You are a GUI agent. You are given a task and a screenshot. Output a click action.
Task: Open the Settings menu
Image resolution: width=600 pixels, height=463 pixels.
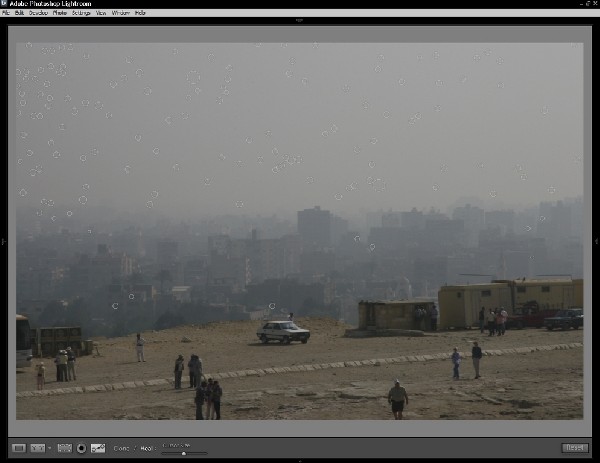click(x=81, y=13)
